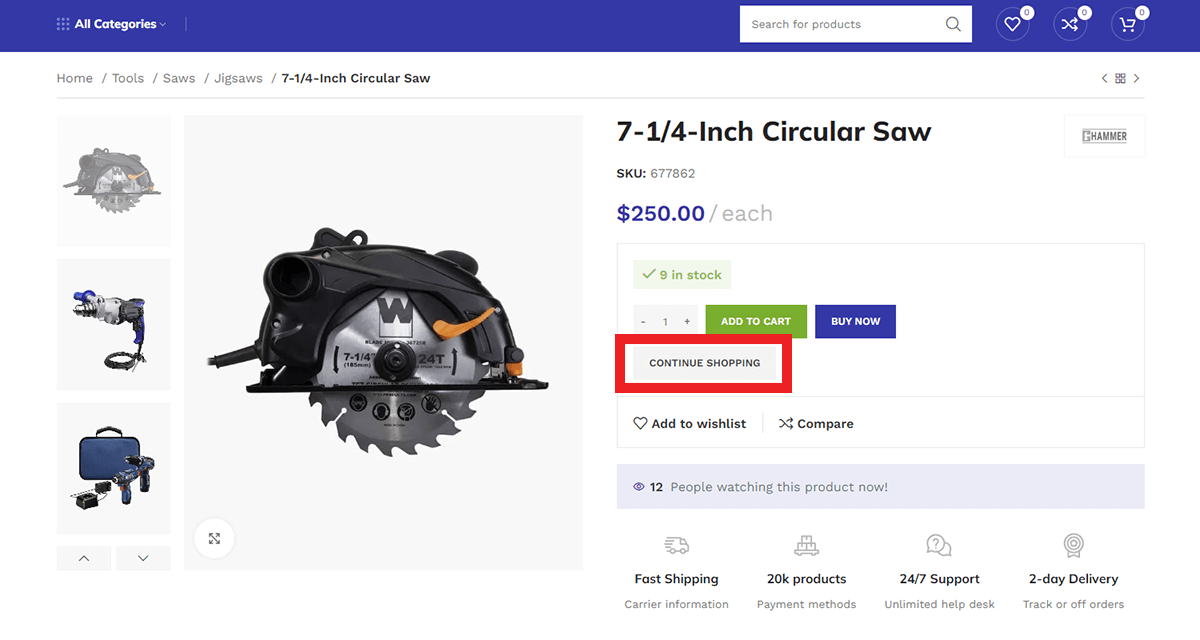Go to next product arrow
The image size is (1200, 640).
pos(1137,78)
